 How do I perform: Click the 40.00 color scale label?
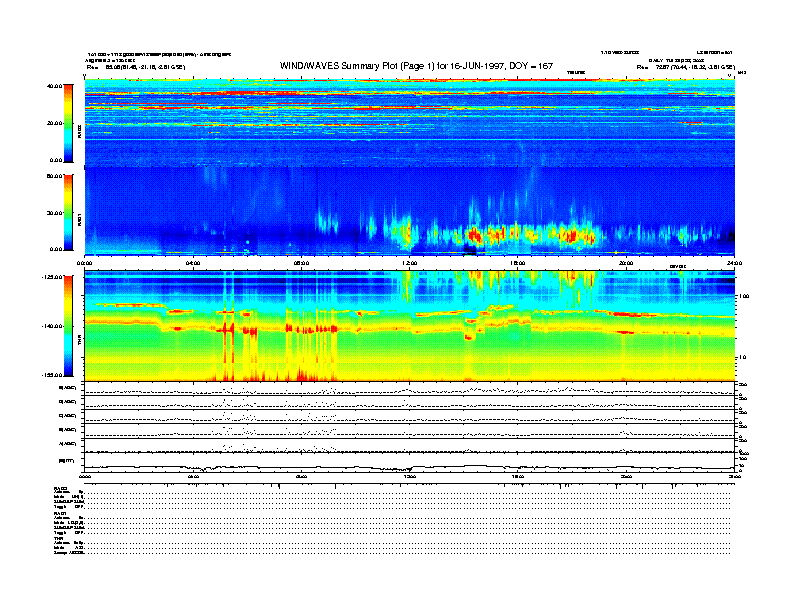point(55,86)
